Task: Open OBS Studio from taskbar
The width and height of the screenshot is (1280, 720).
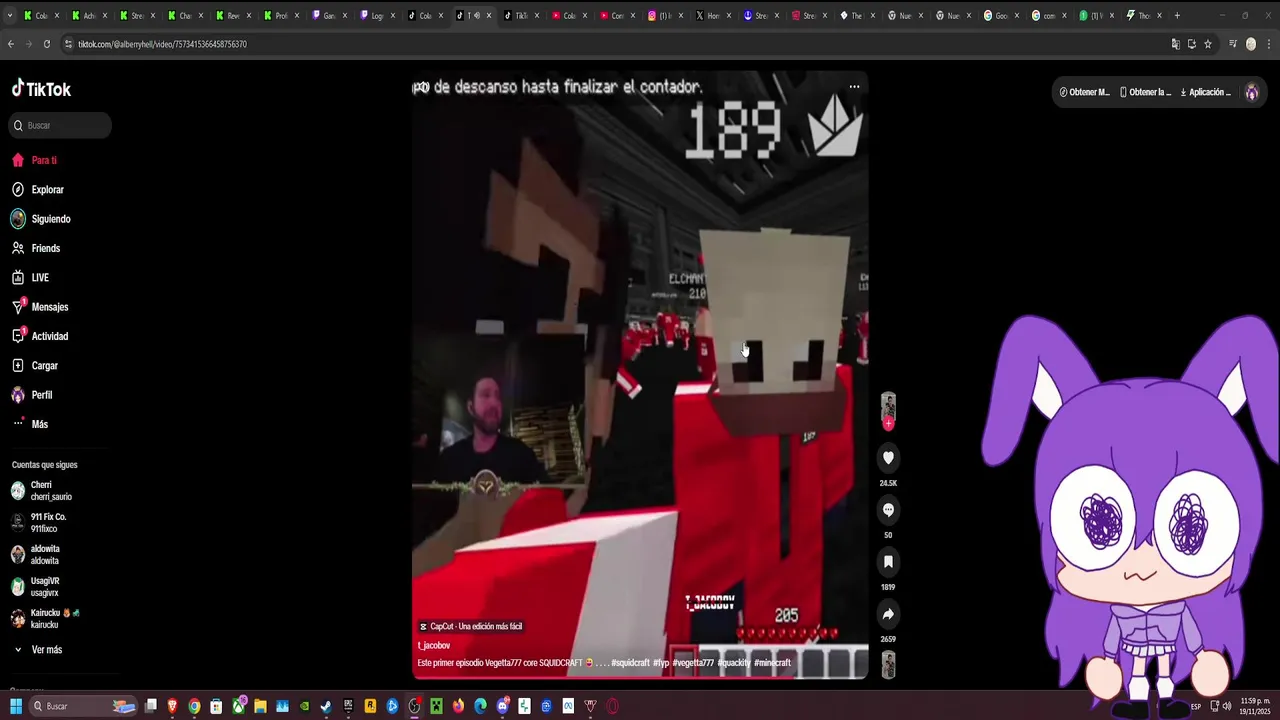Action: click(x=414, y=706)
